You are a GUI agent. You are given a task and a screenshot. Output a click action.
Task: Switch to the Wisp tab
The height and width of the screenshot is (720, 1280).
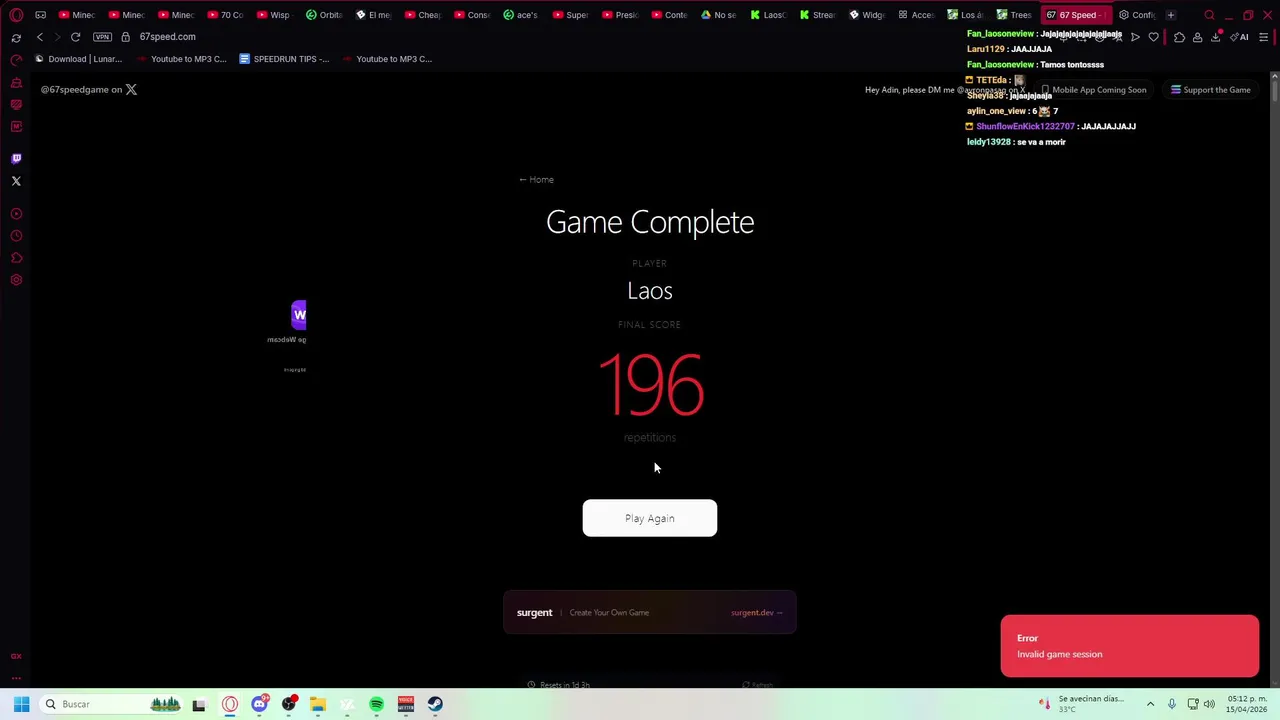(274, 15)
